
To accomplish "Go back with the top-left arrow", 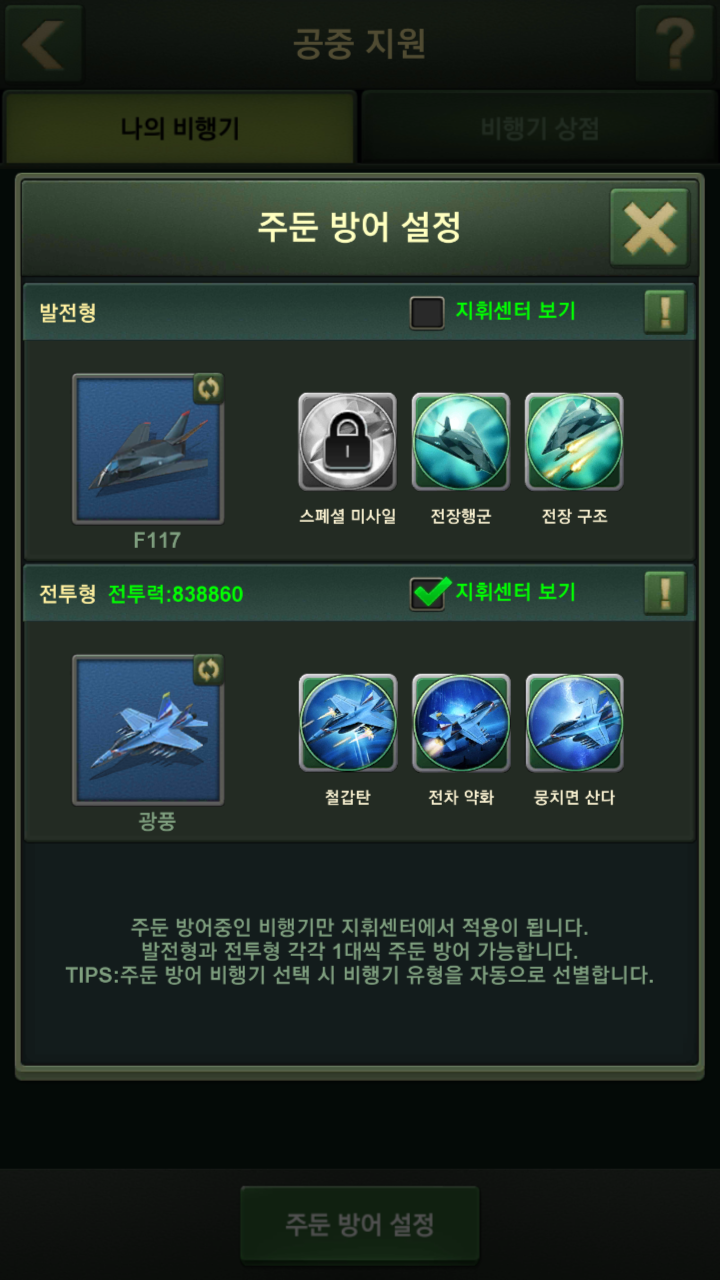I will 42,43.
